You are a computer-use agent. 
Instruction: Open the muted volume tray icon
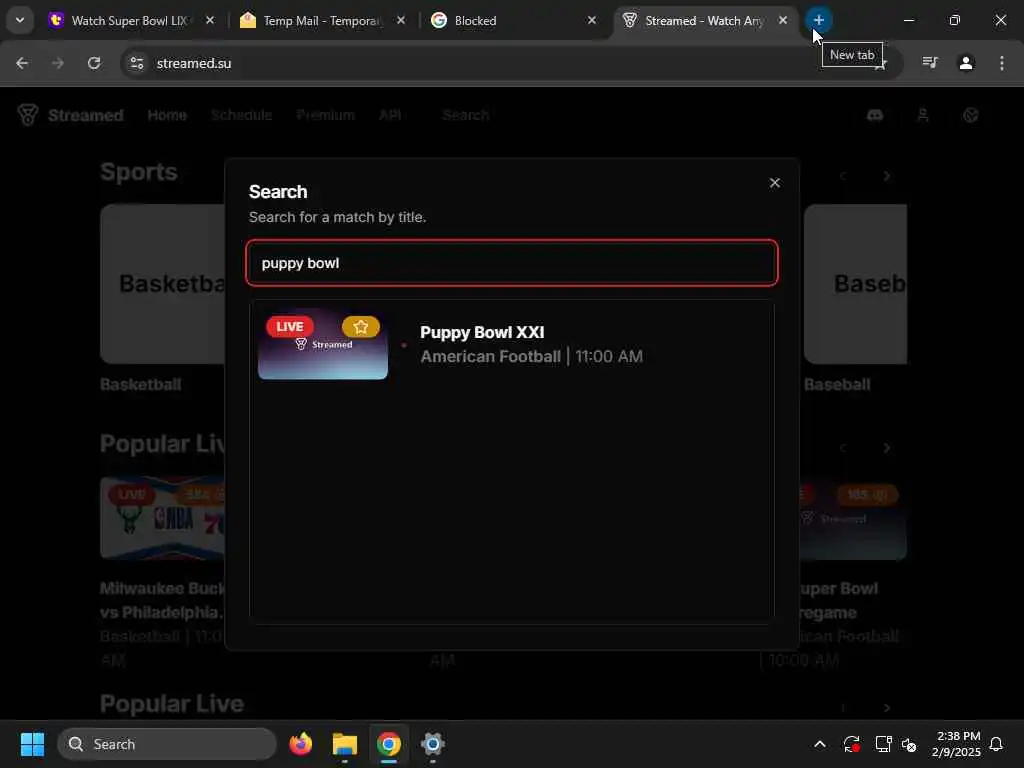pyautogui.click(x=909, y=744)
